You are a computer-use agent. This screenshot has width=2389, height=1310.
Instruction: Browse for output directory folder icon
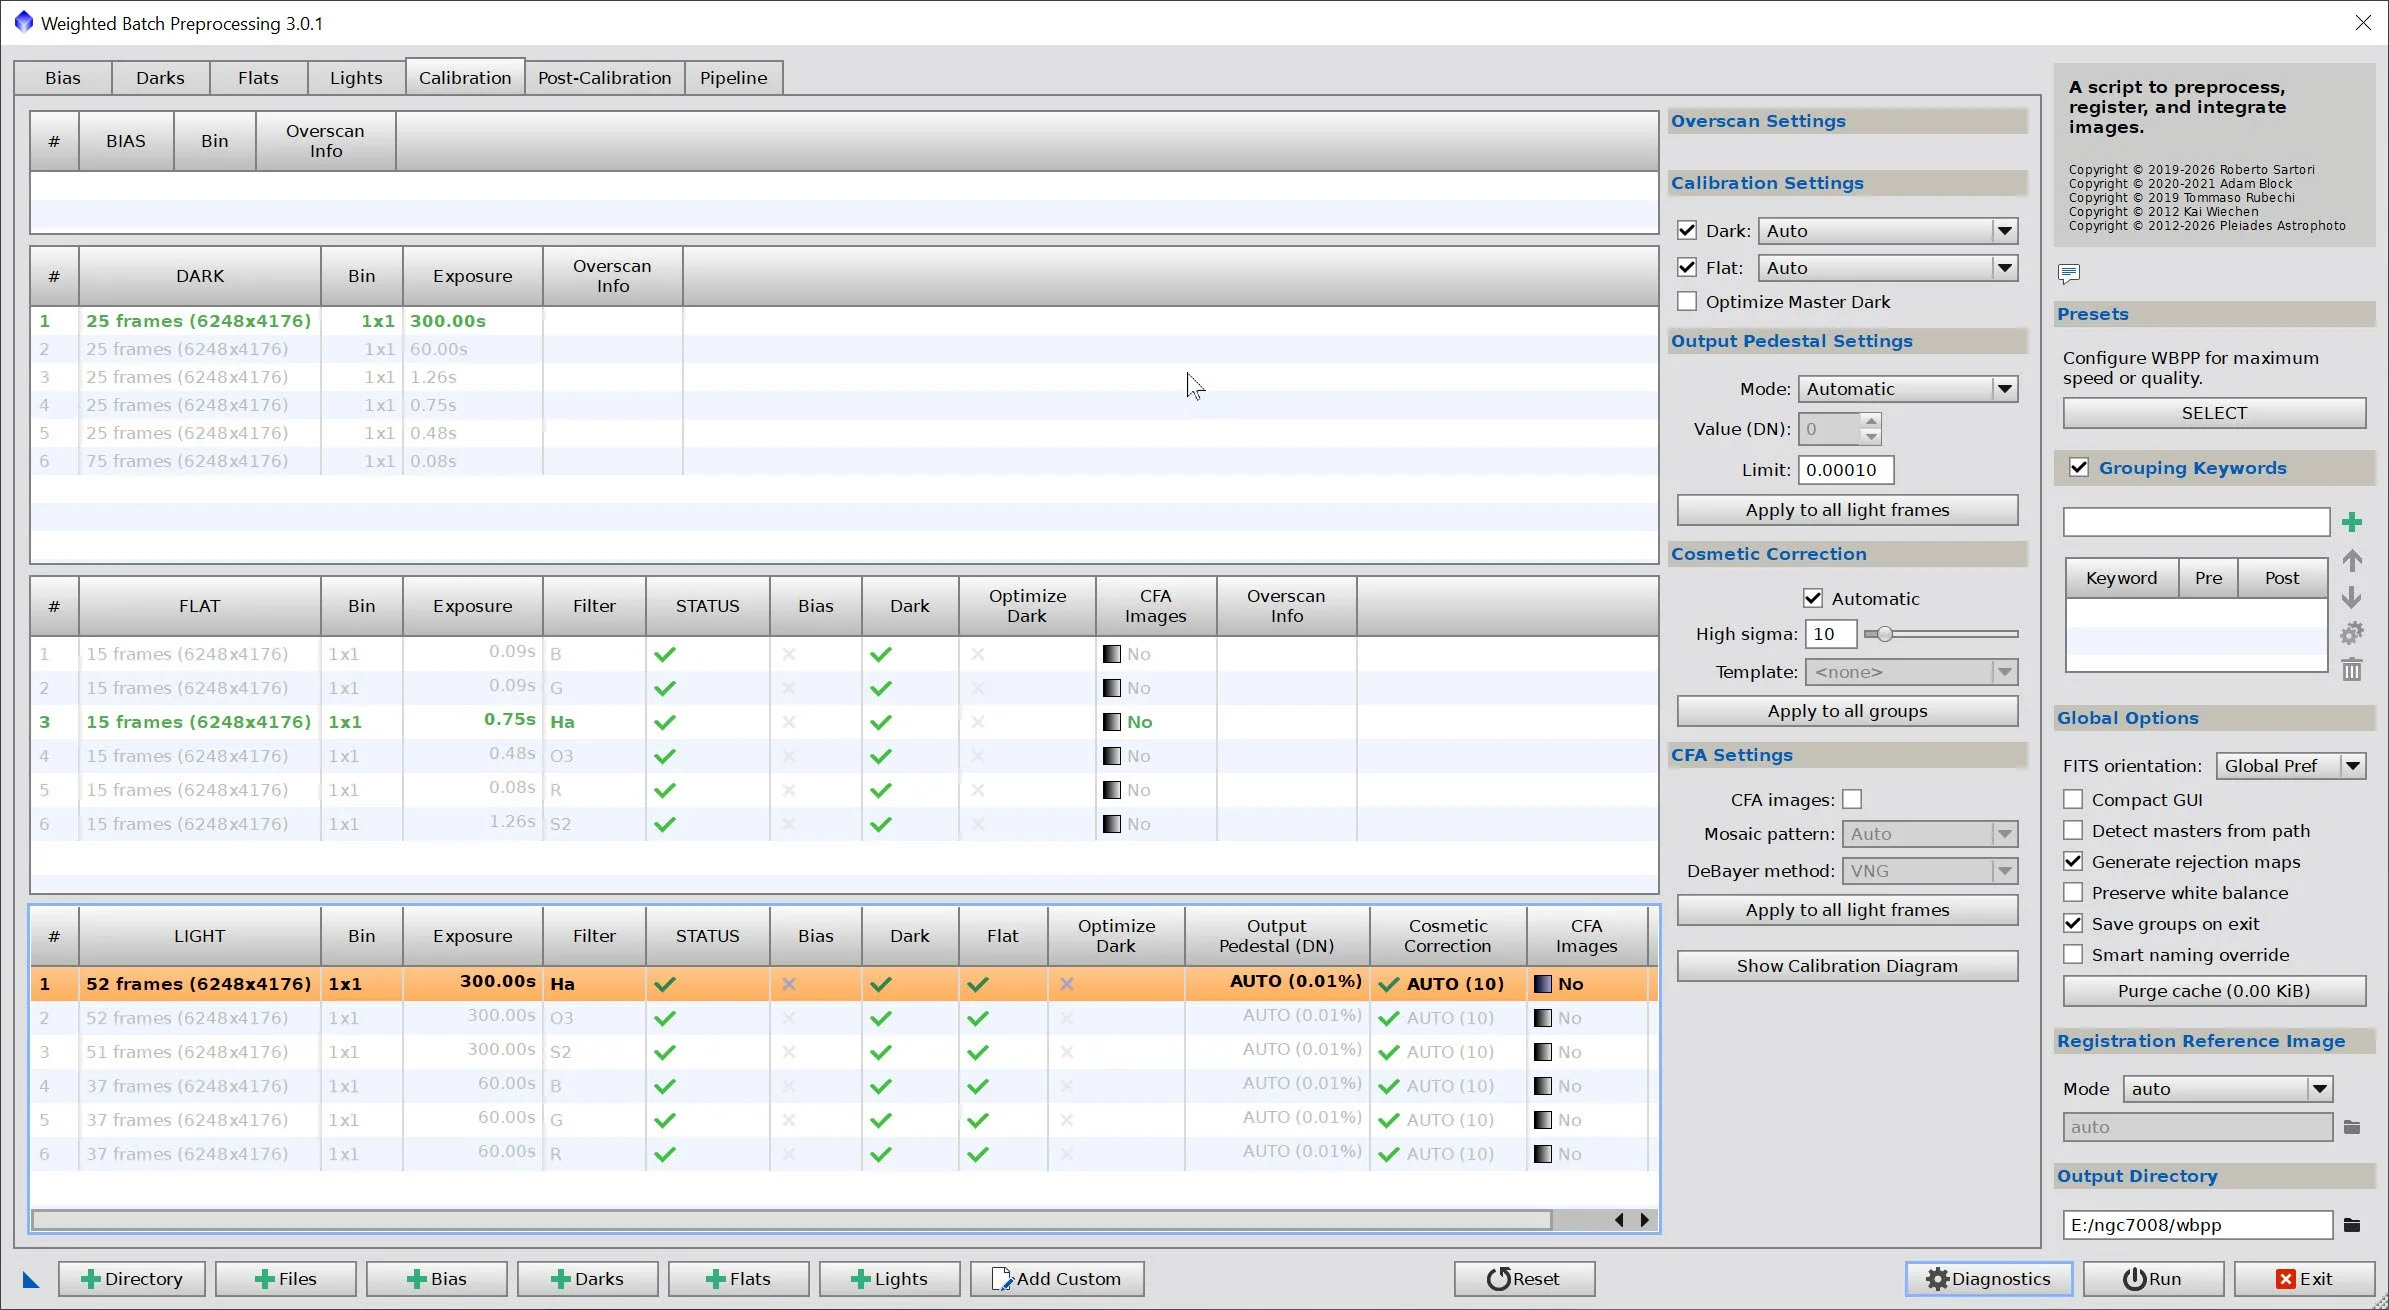pyautogui.click(x=2352, y=1225)
